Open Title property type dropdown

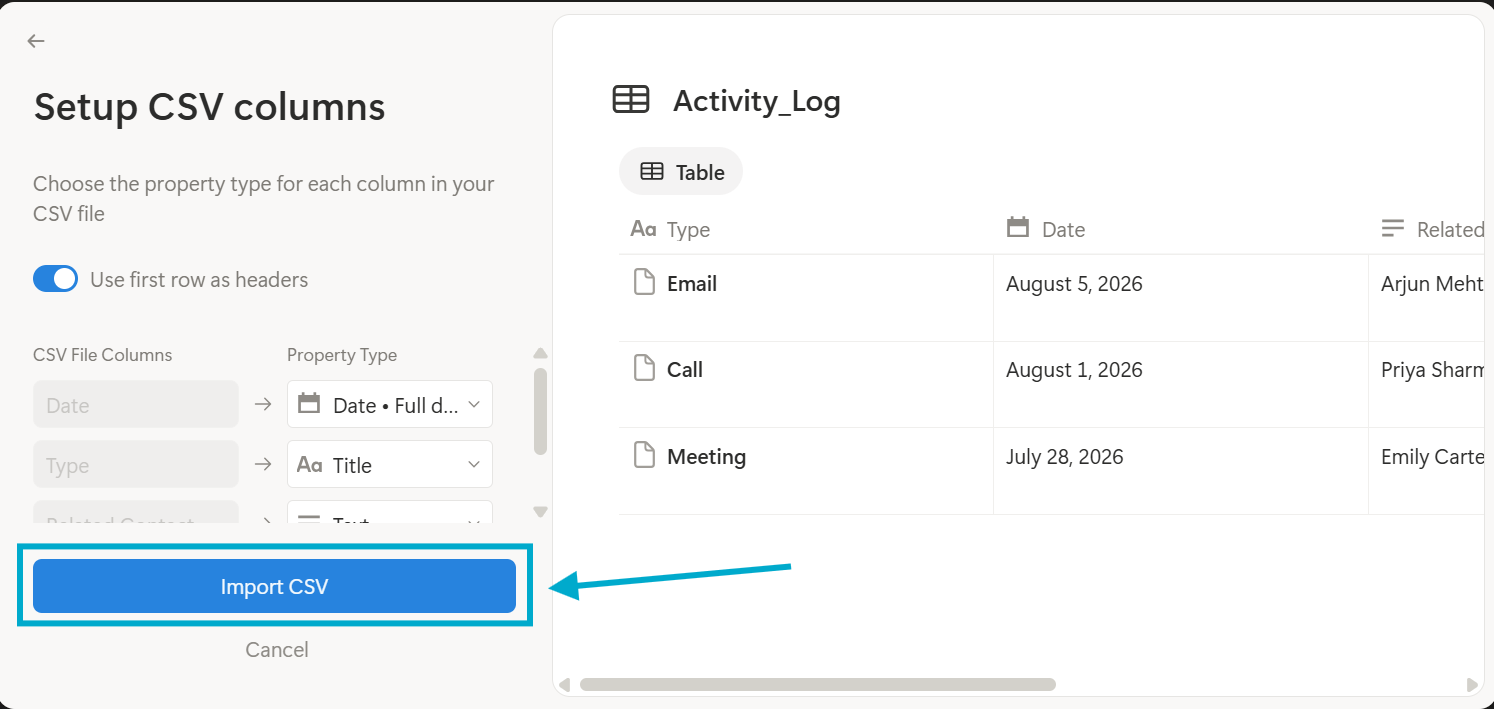[x=390, y=464]
